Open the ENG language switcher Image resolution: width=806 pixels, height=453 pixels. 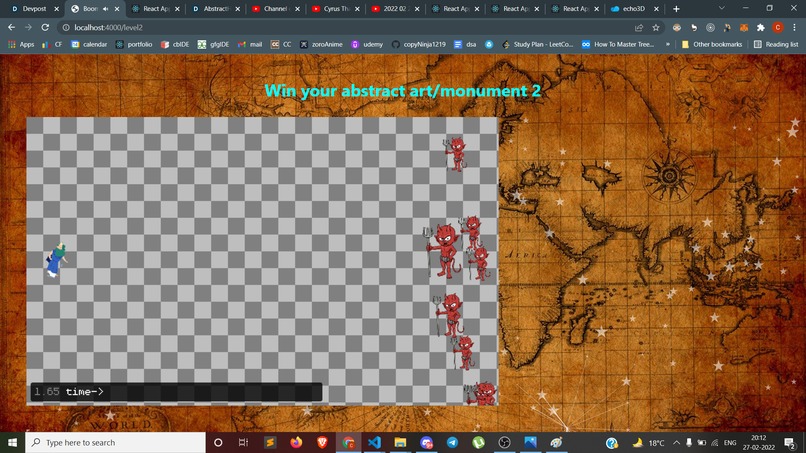729,443
